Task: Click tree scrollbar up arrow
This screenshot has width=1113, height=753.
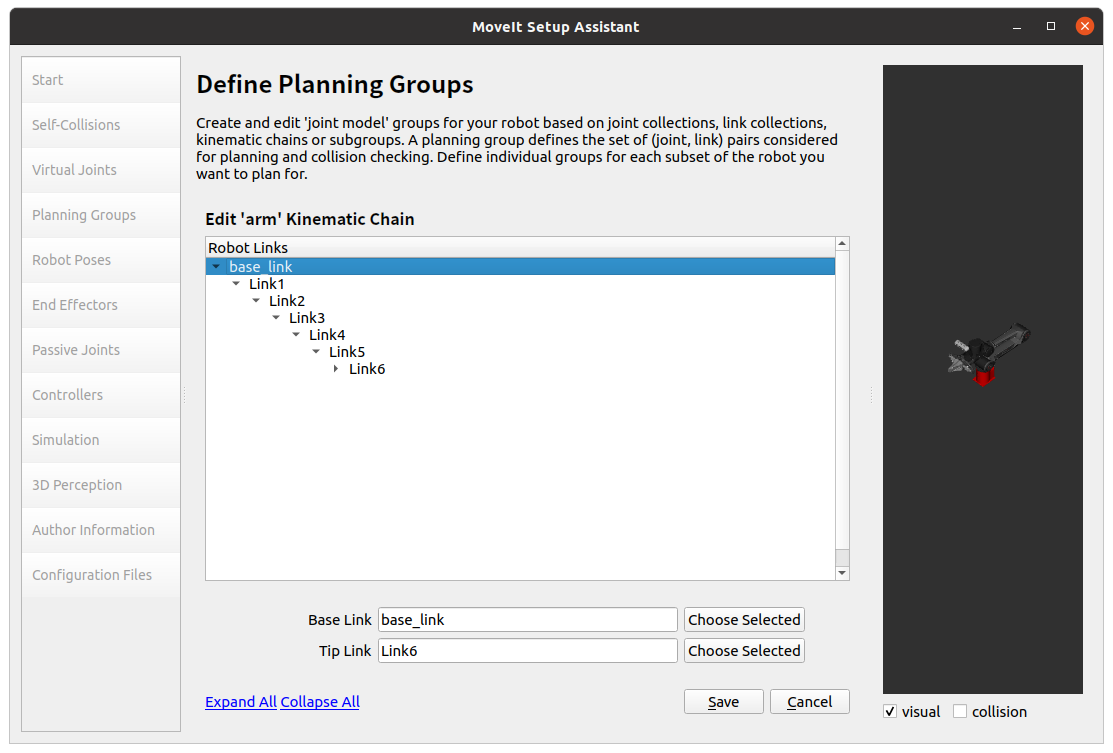Action: coord(842,244)
